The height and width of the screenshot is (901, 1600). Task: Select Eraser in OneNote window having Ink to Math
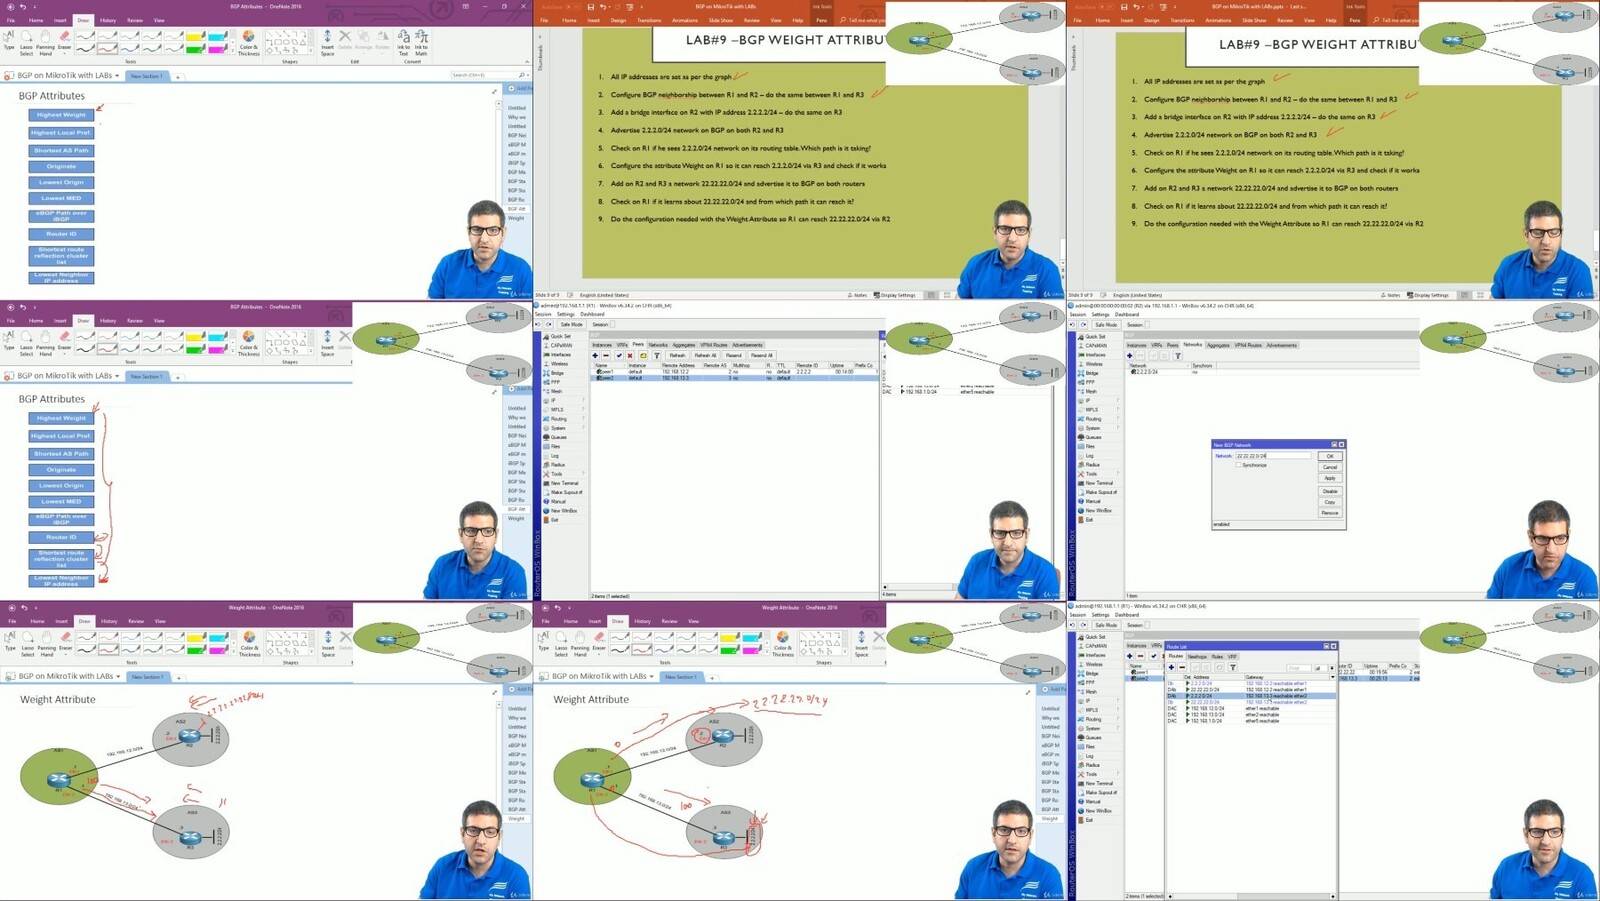pos(64,41)
